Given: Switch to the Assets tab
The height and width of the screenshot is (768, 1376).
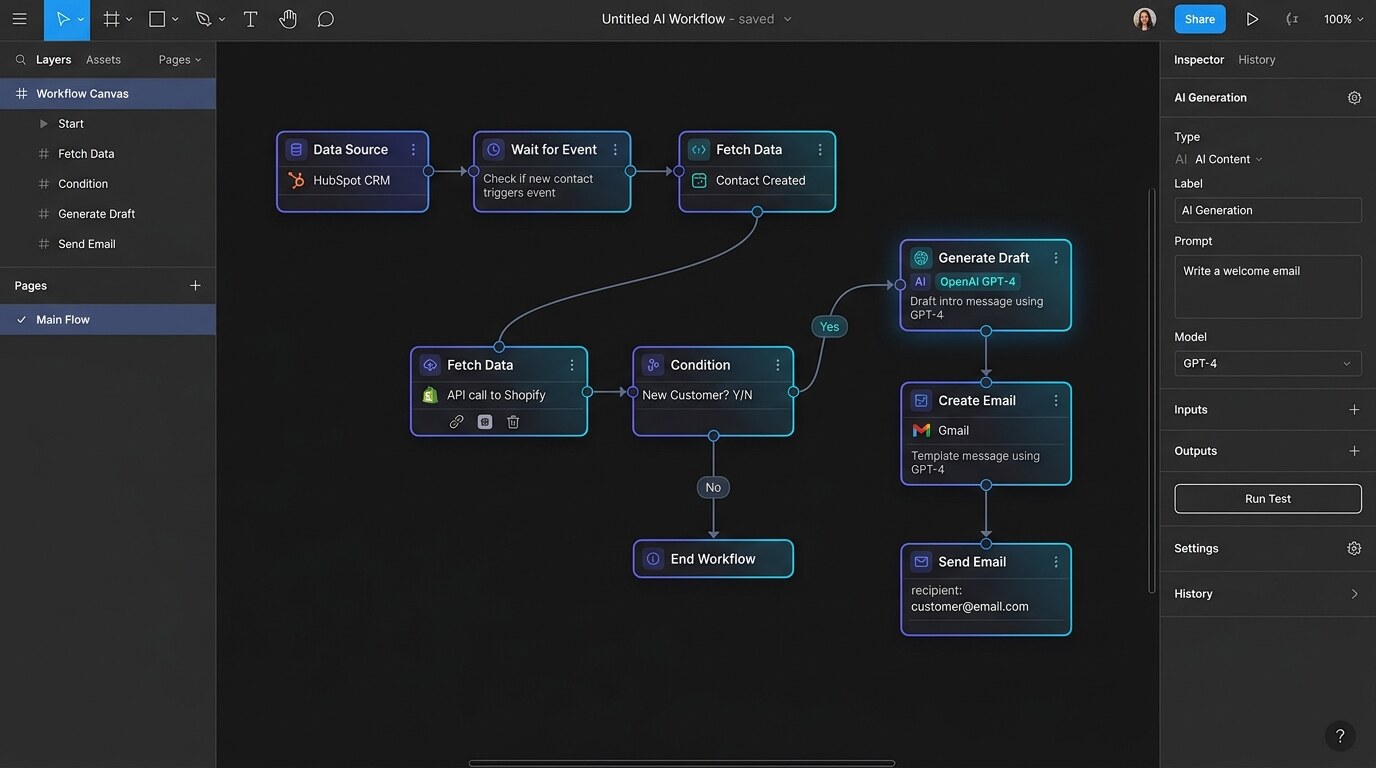Looking at the screenshot, I should 103,60.
